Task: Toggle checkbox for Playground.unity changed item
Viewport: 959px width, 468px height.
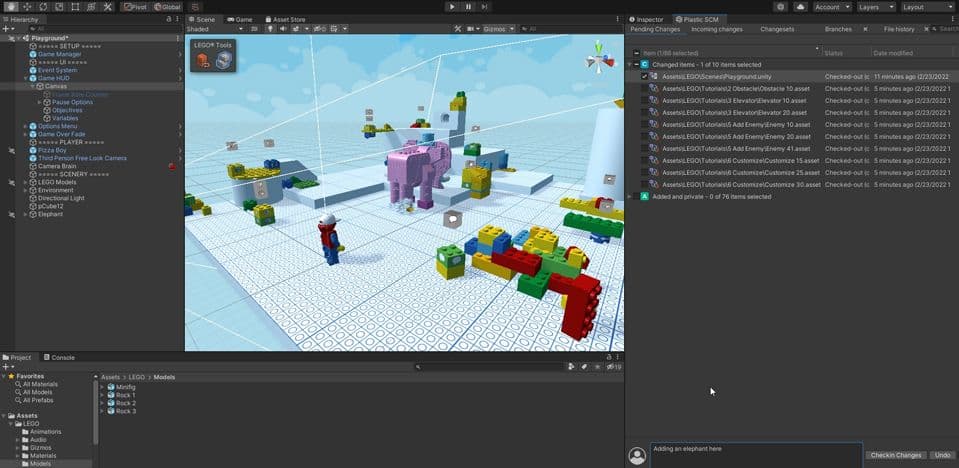Action: (644, 76)
